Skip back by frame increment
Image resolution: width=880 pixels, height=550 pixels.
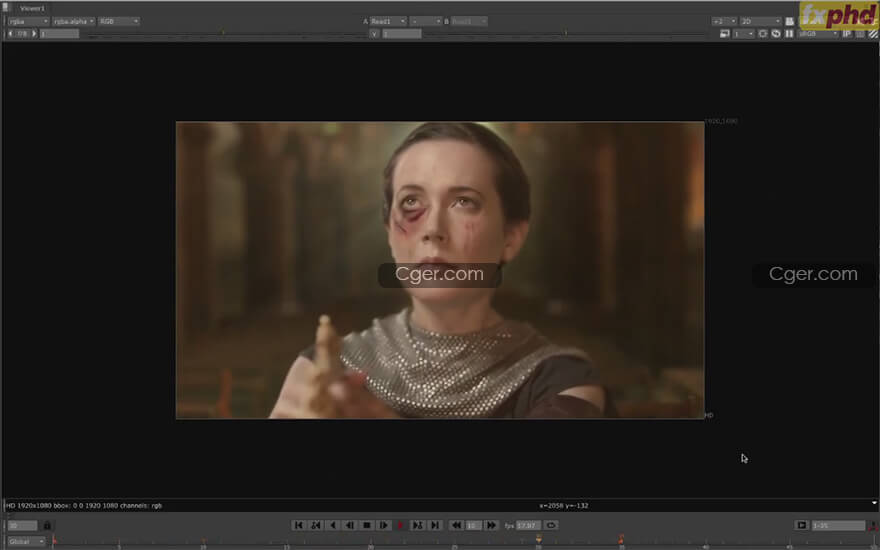click(x=456, y=525)
